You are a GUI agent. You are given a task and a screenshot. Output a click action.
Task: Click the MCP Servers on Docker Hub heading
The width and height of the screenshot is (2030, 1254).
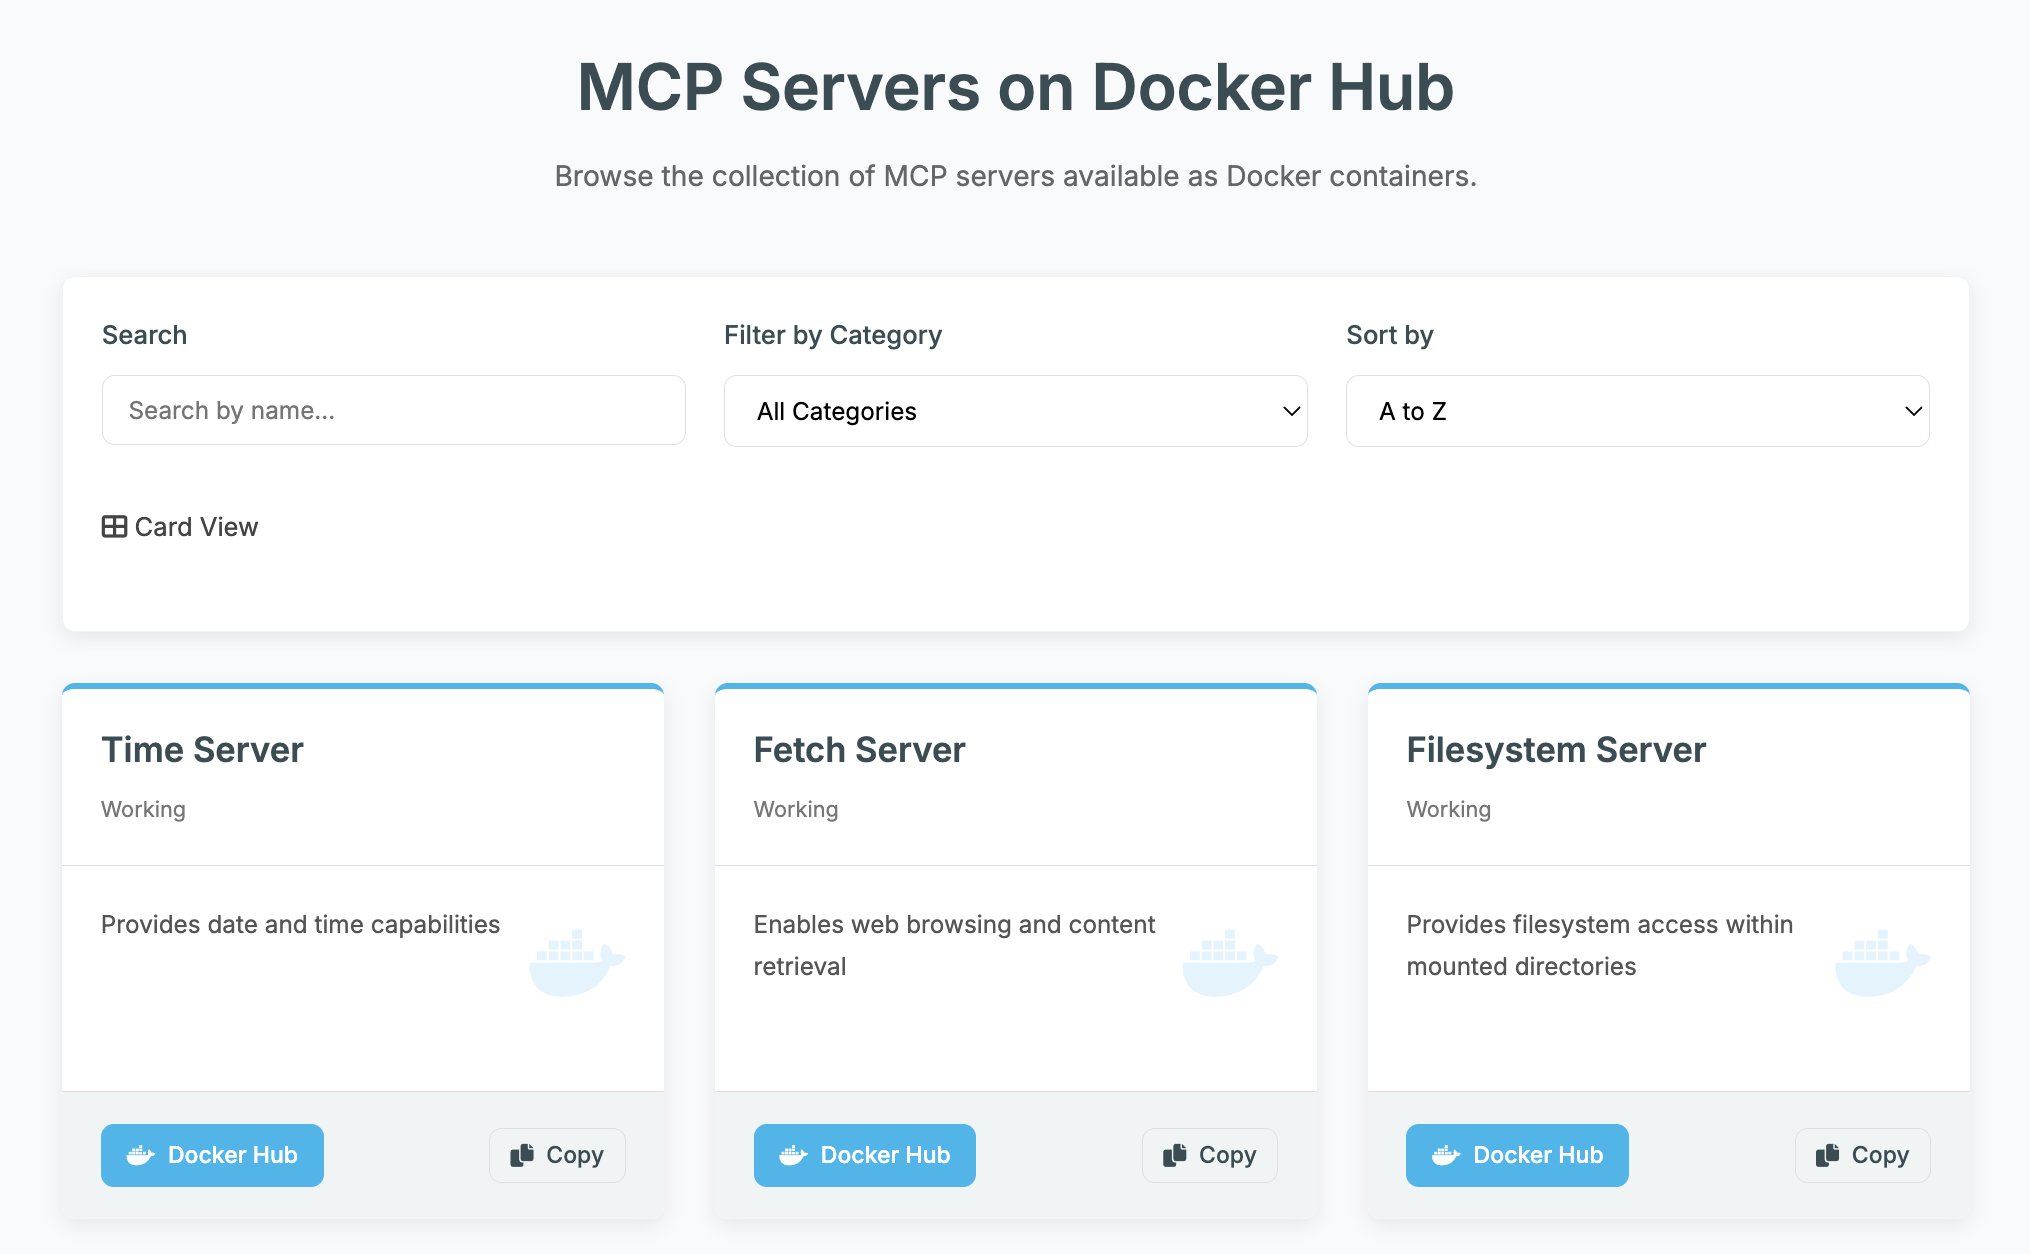pyautogui.click(x=1016, y=87)
